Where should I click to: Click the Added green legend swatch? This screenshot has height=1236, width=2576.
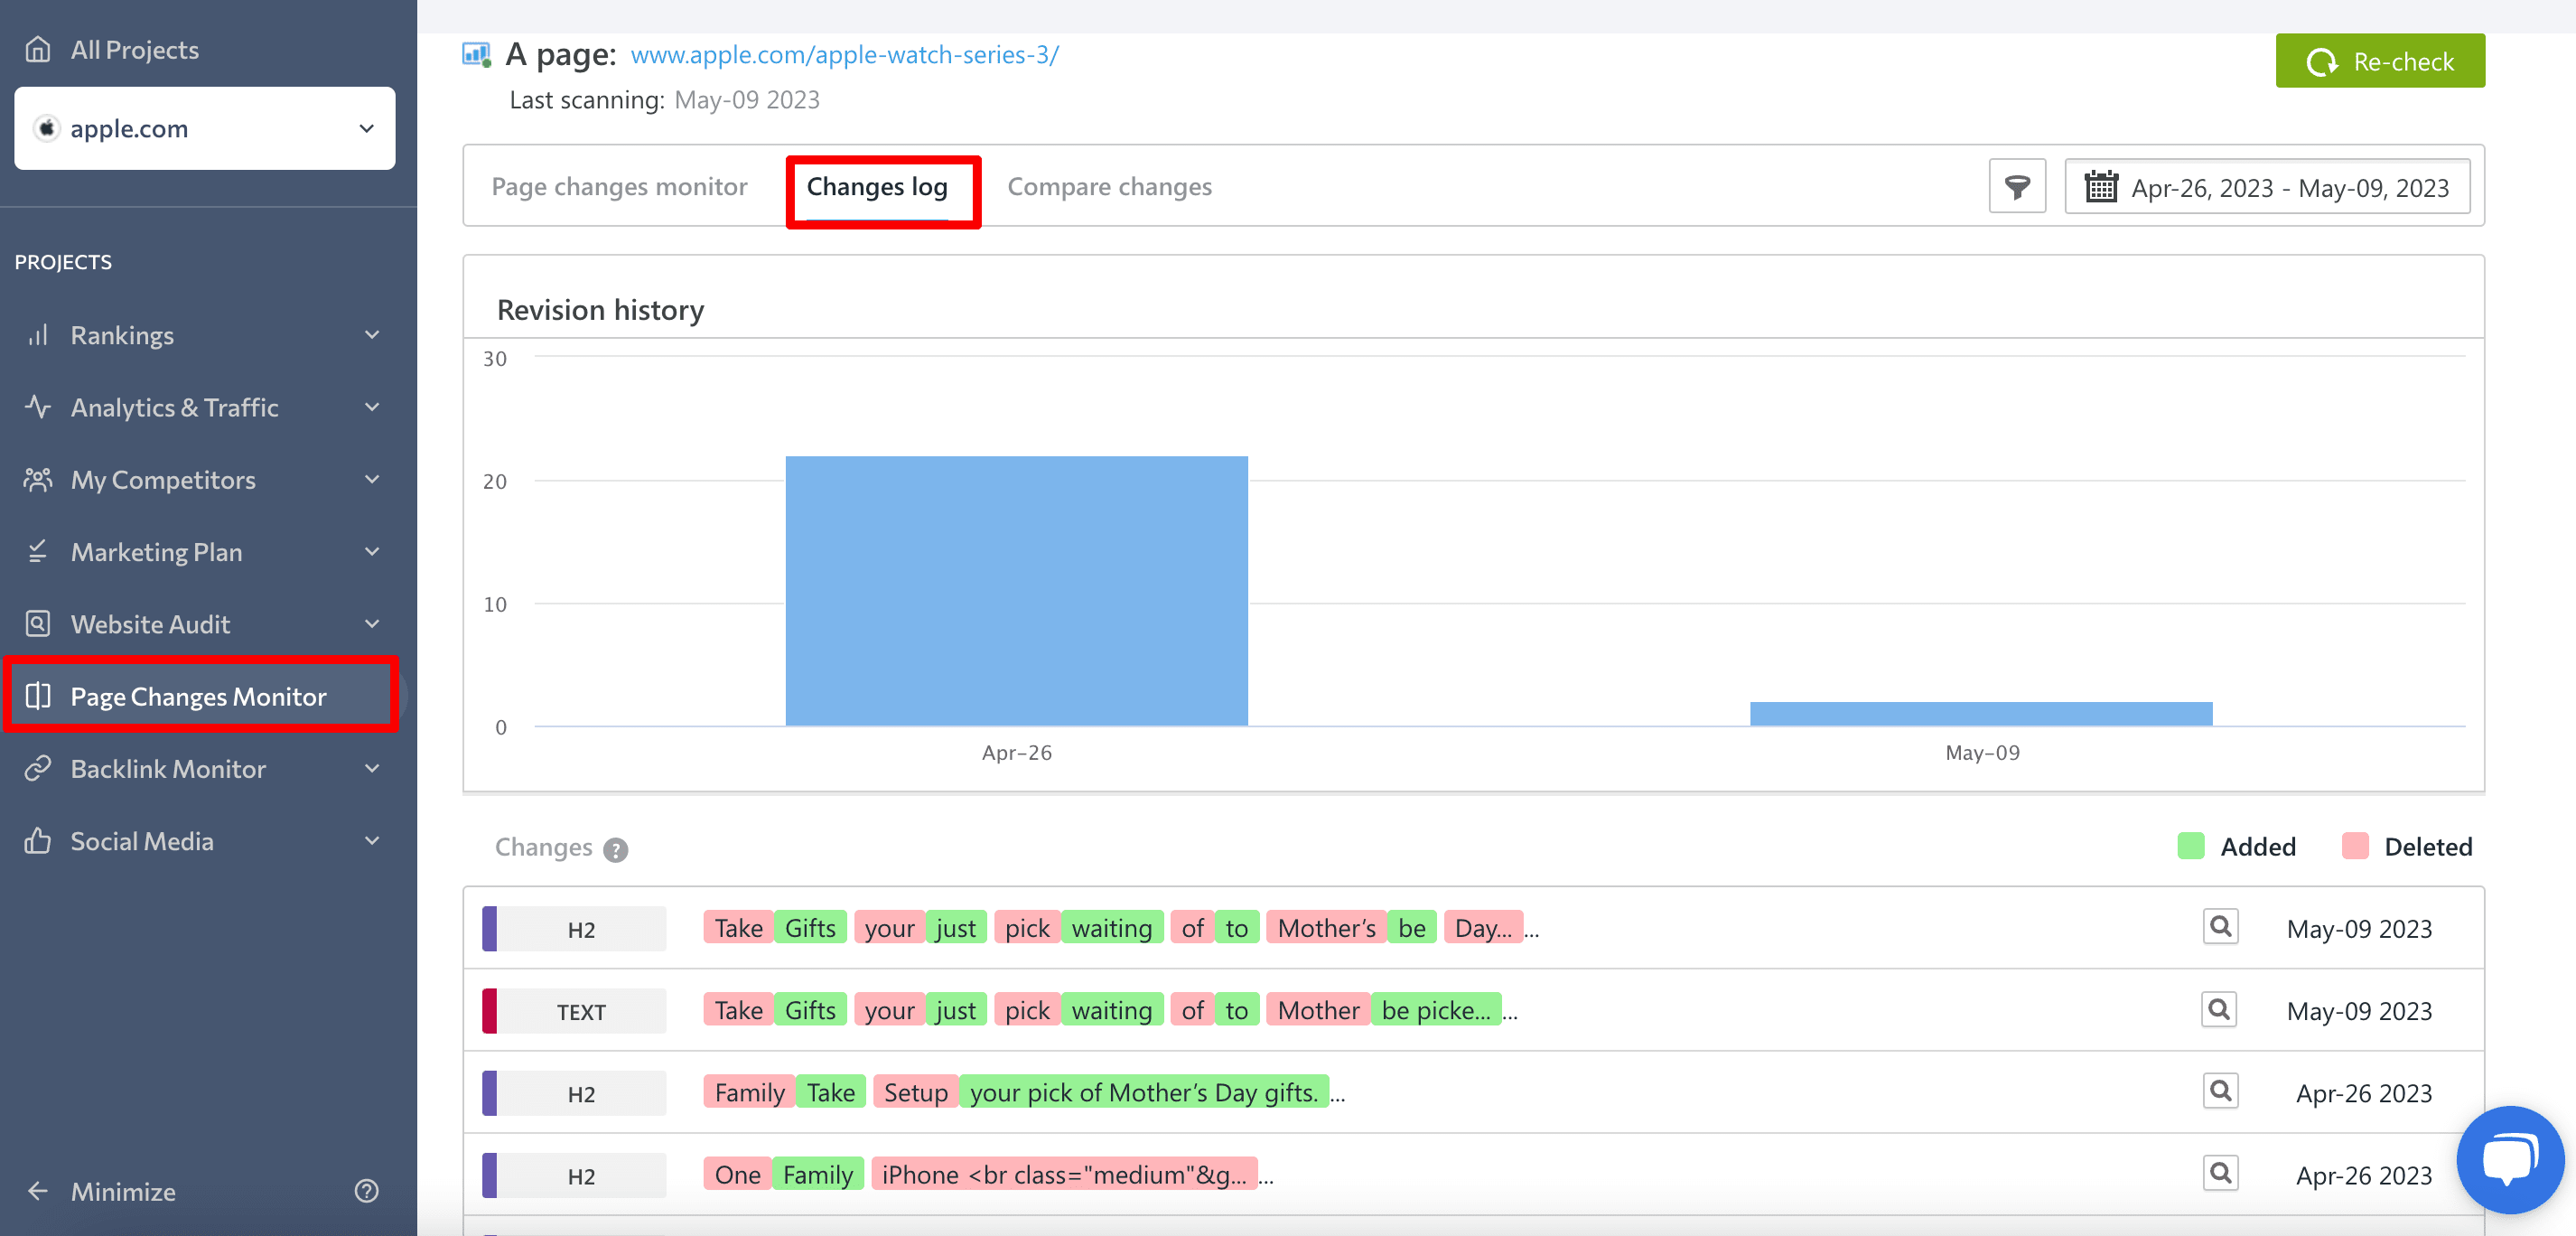click(2190, 846)
